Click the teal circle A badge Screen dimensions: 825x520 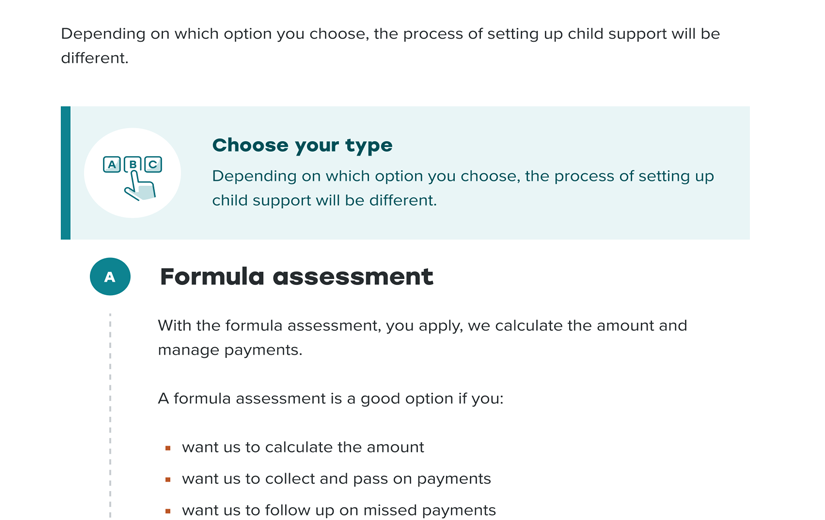(x=110, y=276)
